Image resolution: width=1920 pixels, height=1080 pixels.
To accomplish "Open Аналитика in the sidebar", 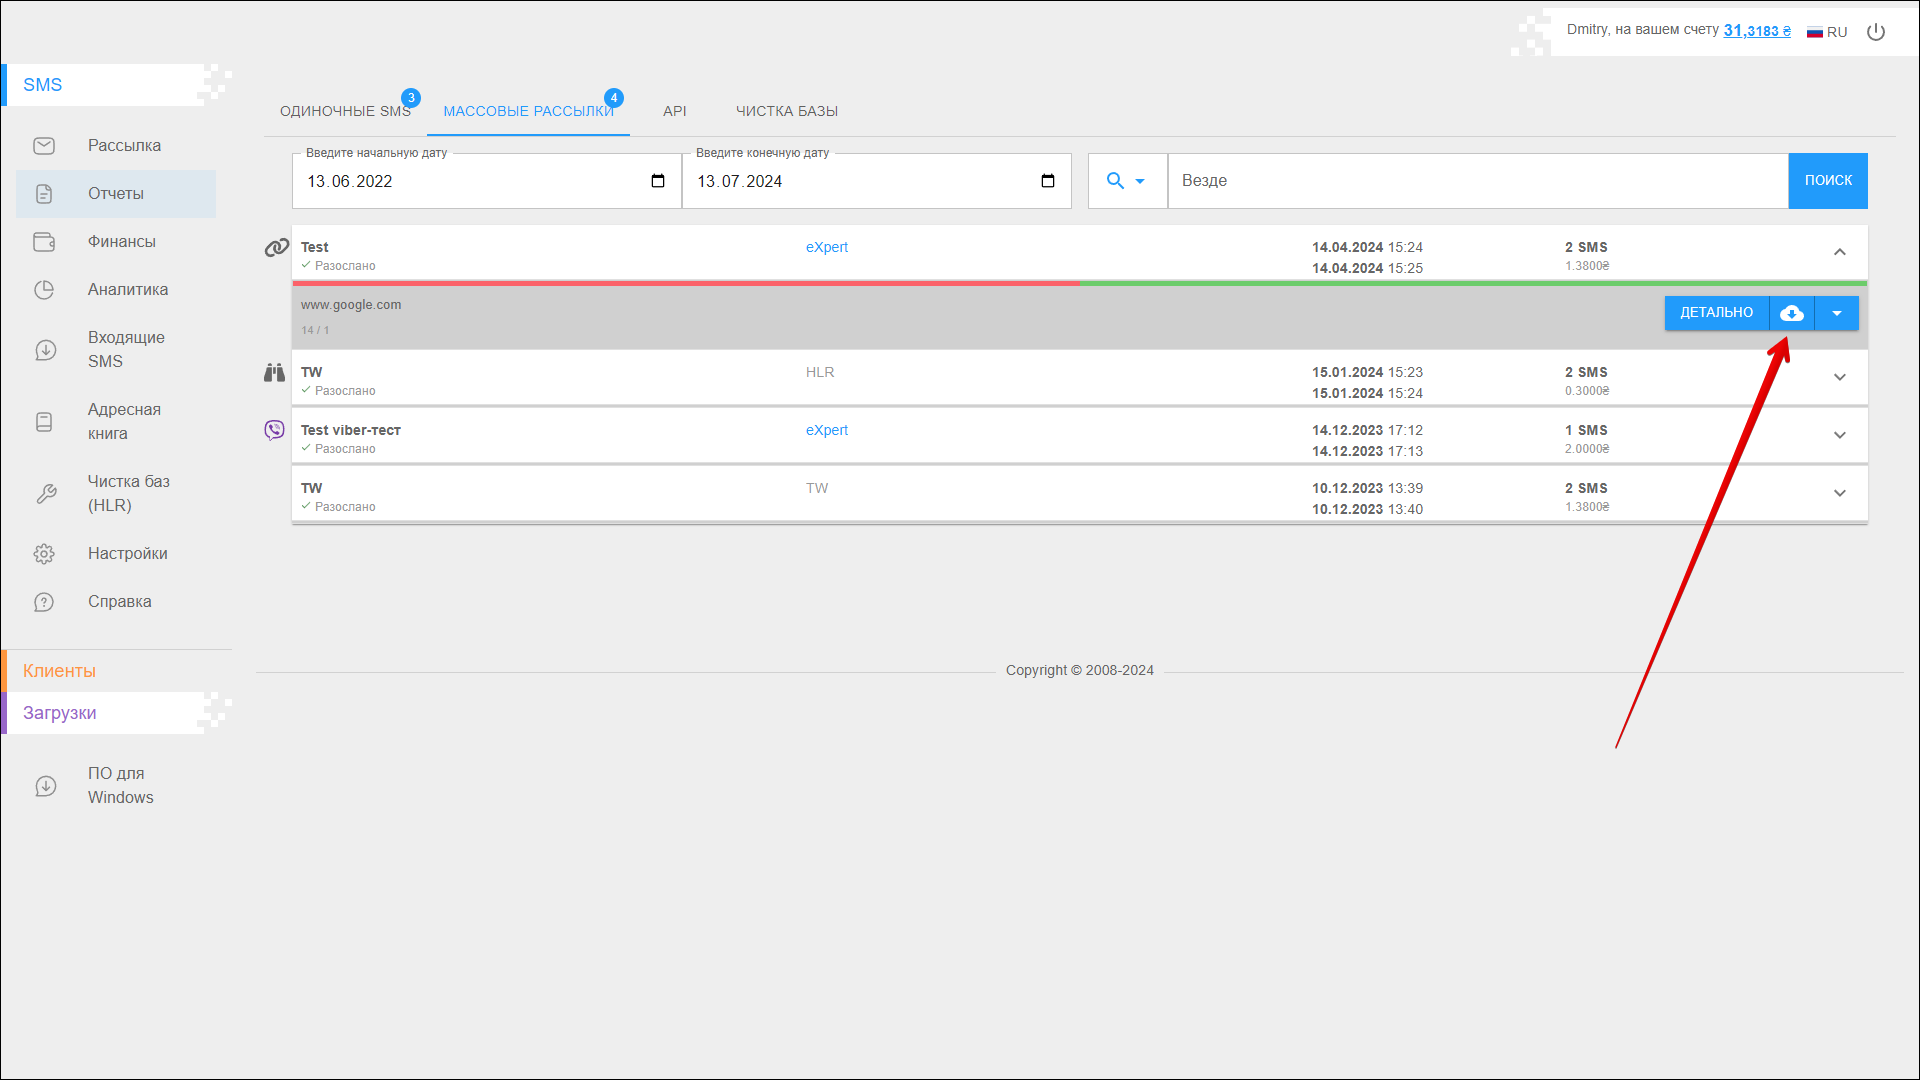I will (127, 290).
